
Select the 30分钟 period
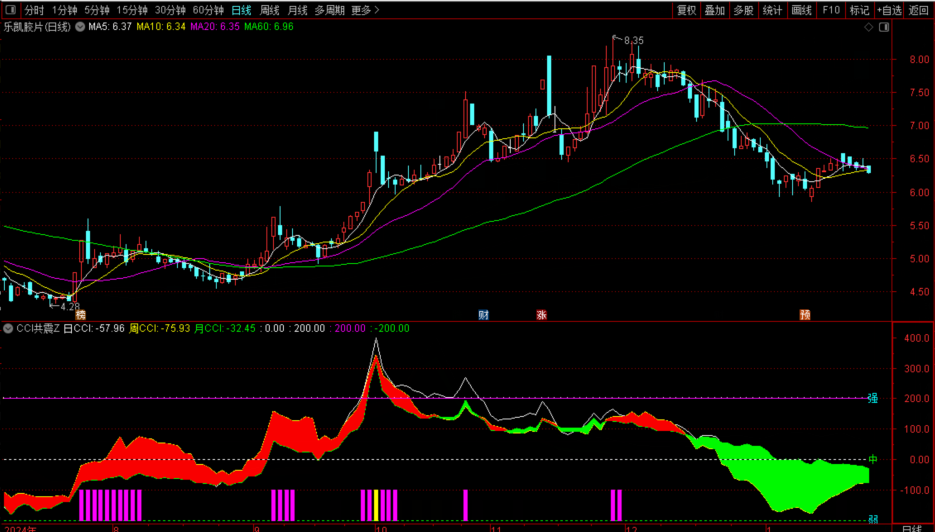pos(170,10)
